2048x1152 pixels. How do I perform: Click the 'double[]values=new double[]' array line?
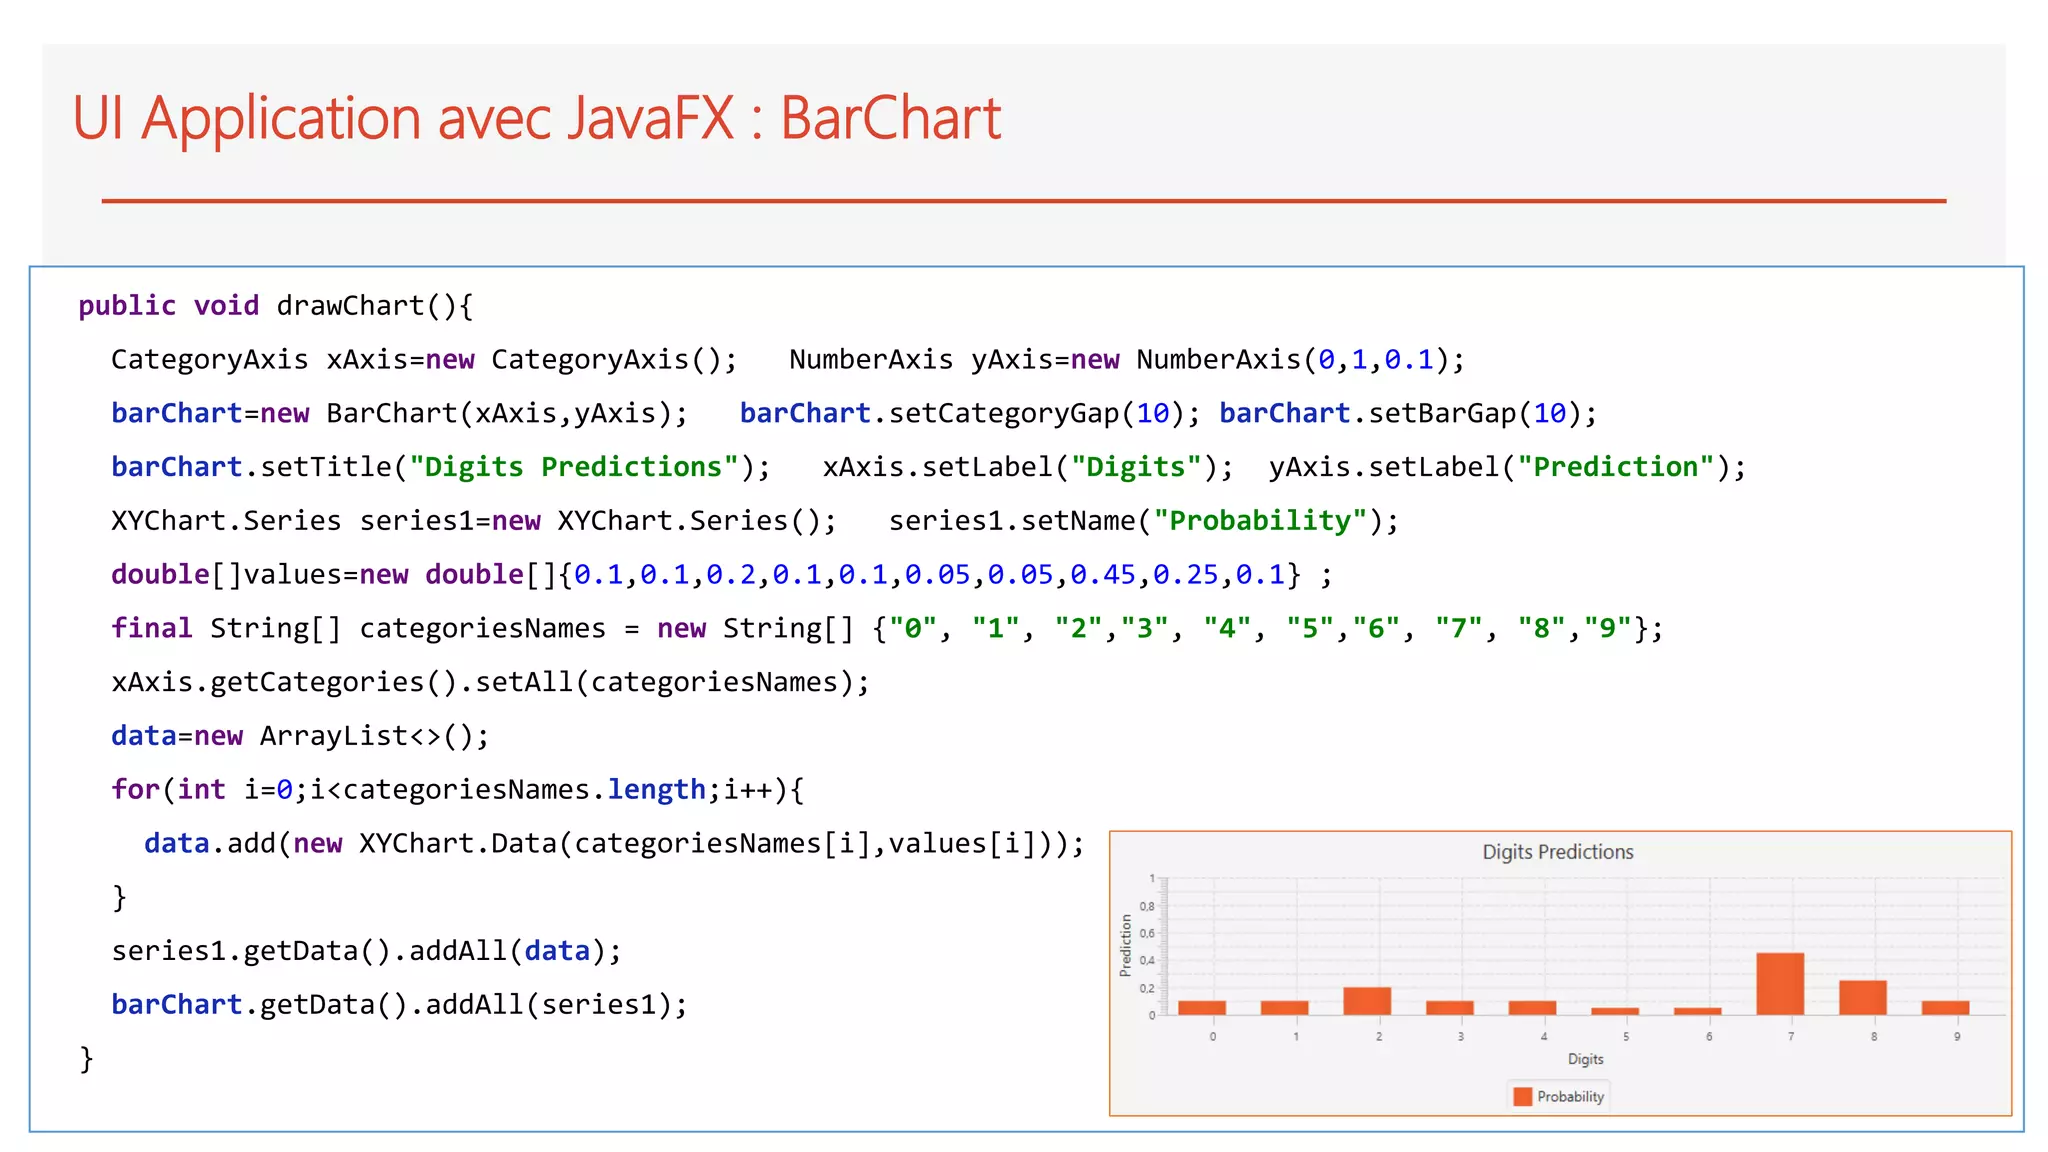coord(721,575)
